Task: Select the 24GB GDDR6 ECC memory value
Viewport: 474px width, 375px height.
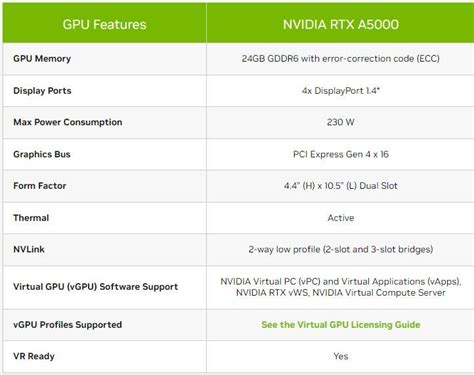Action: coord(340,59)
